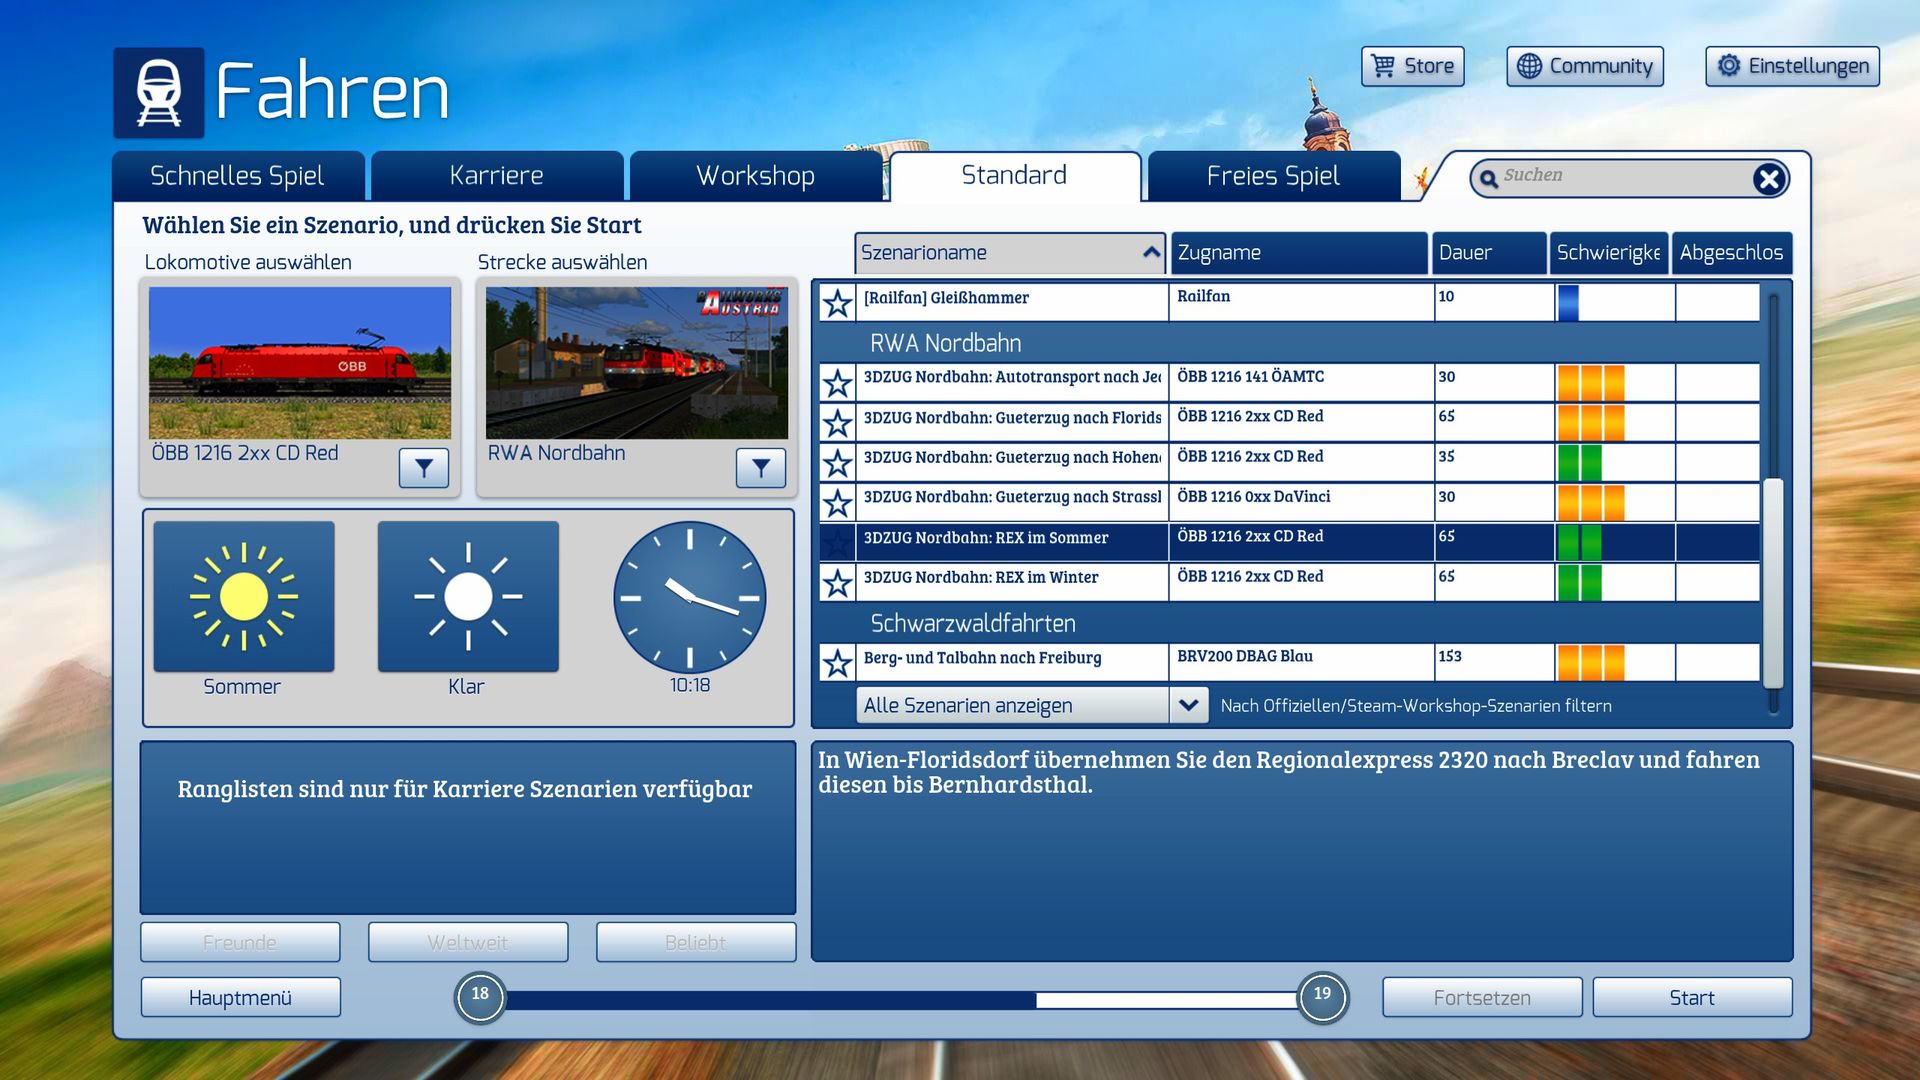
Task: Sort by Szenarioname column arrow
Action: coord(1151,253)
